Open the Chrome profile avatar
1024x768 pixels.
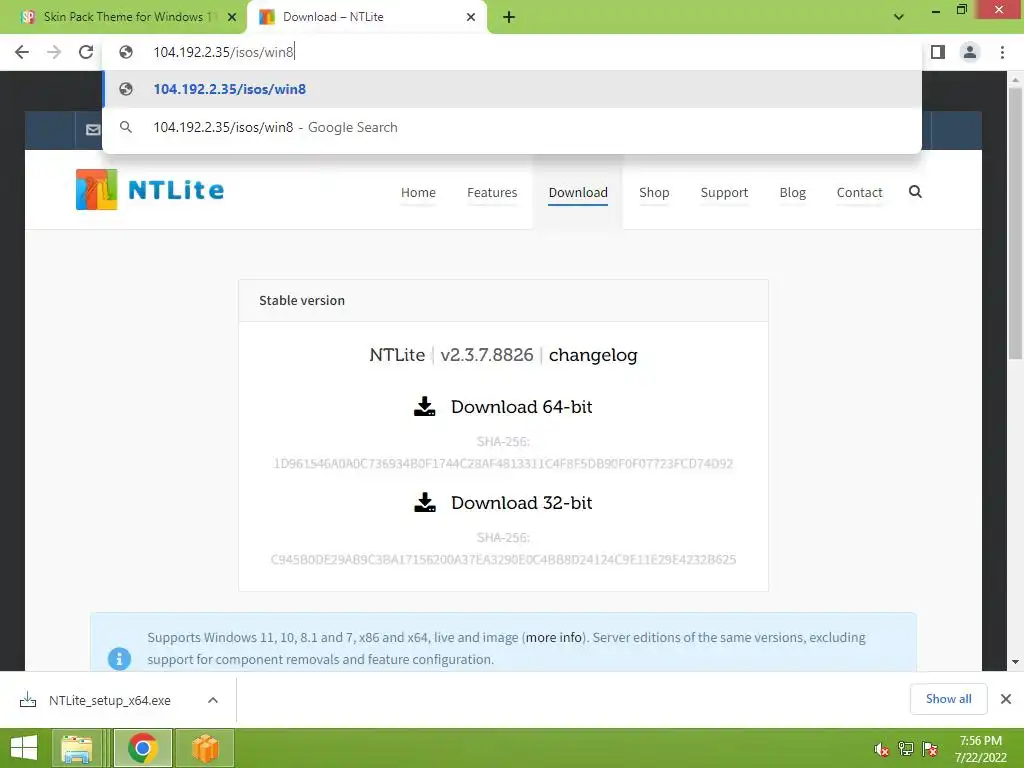[970, 52]
